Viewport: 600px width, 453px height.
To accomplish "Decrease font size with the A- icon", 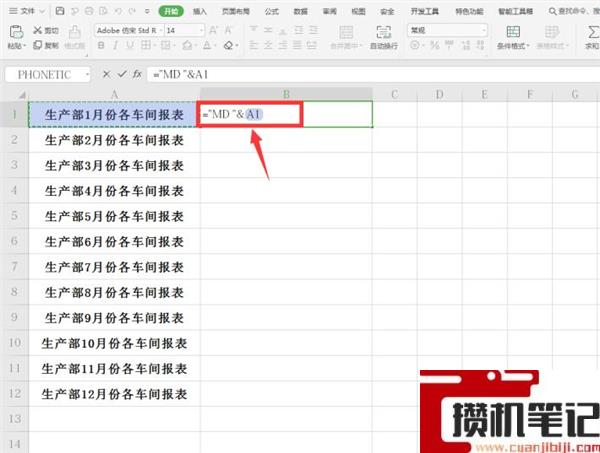I will pos(228,30).
